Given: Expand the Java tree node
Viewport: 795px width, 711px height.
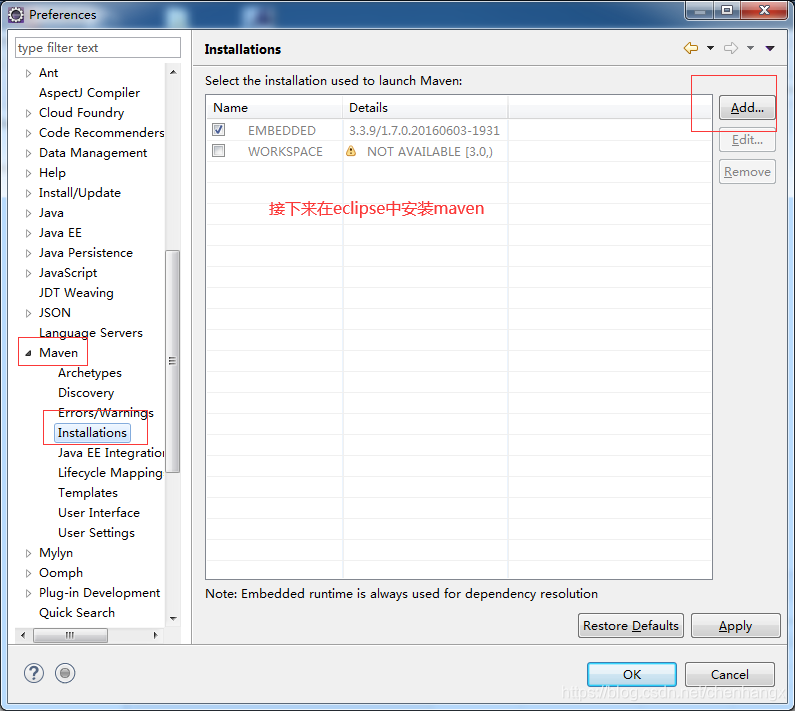Looking at the screenshot, I should (x=28, y=214).
